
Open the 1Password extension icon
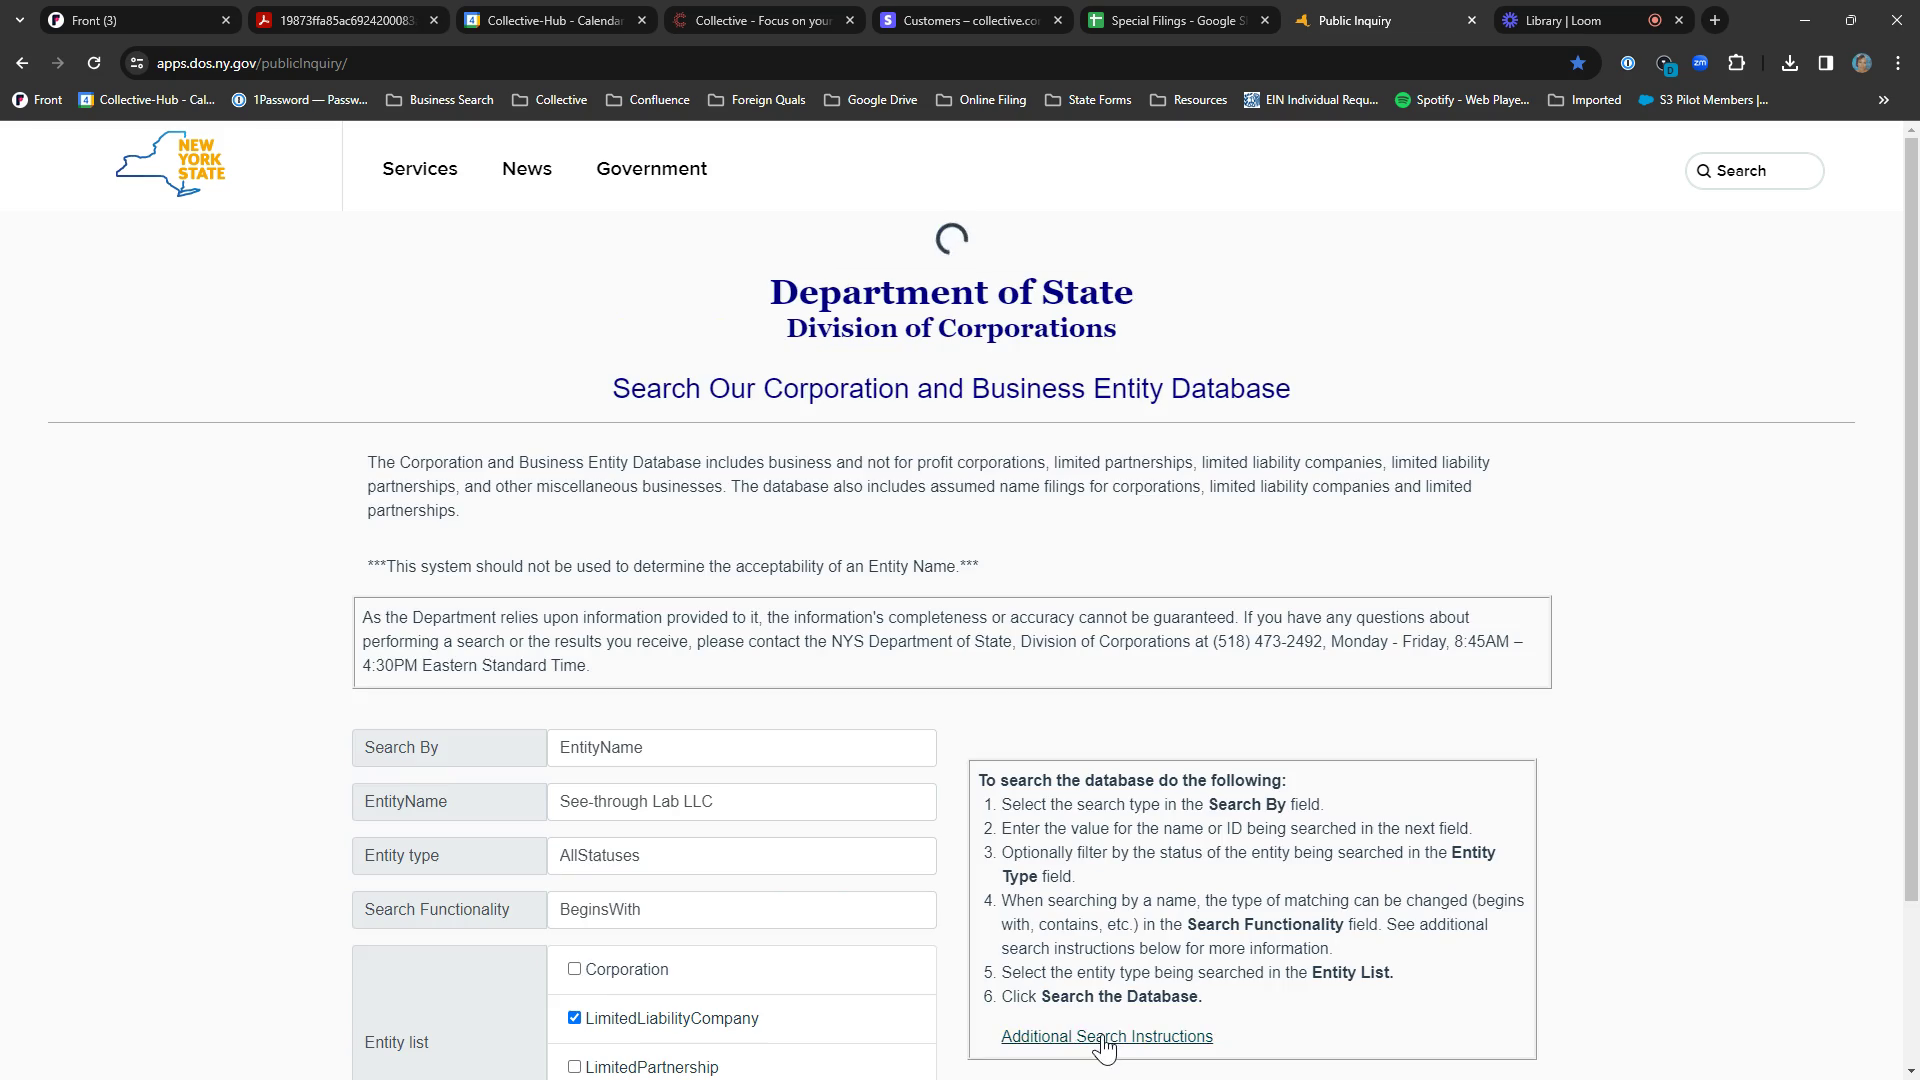[1628, 63]
